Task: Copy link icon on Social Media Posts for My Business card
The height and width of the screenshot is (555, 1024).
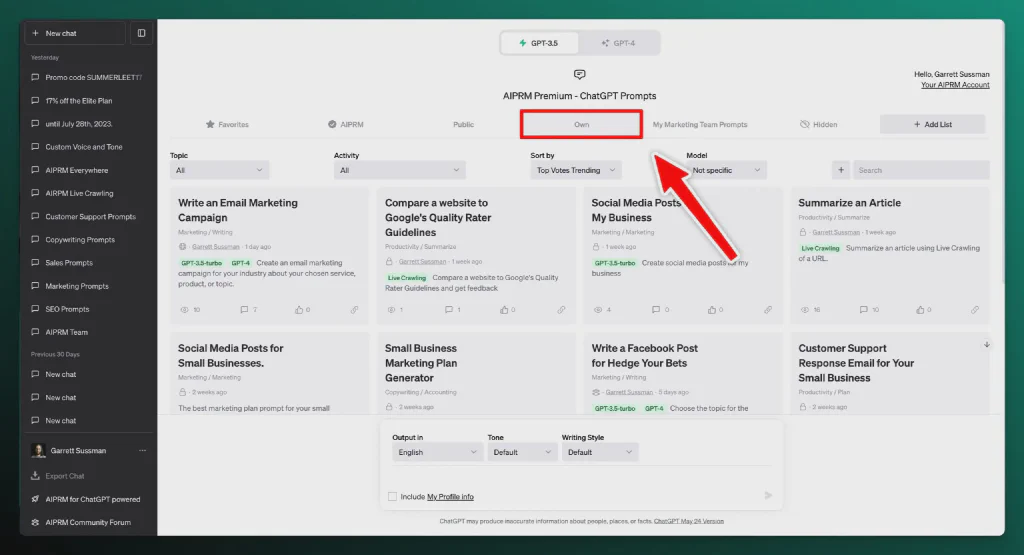Action: coord(768,309)
